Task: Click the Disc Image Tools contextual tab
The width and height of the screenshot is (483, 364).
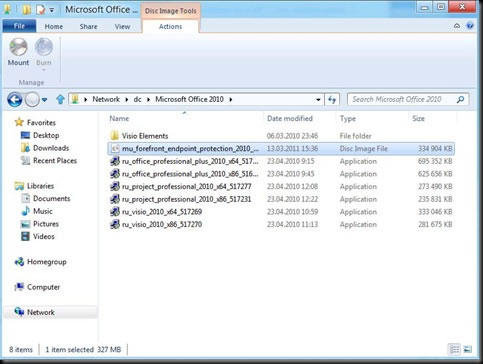Action: tap(170, 11)
